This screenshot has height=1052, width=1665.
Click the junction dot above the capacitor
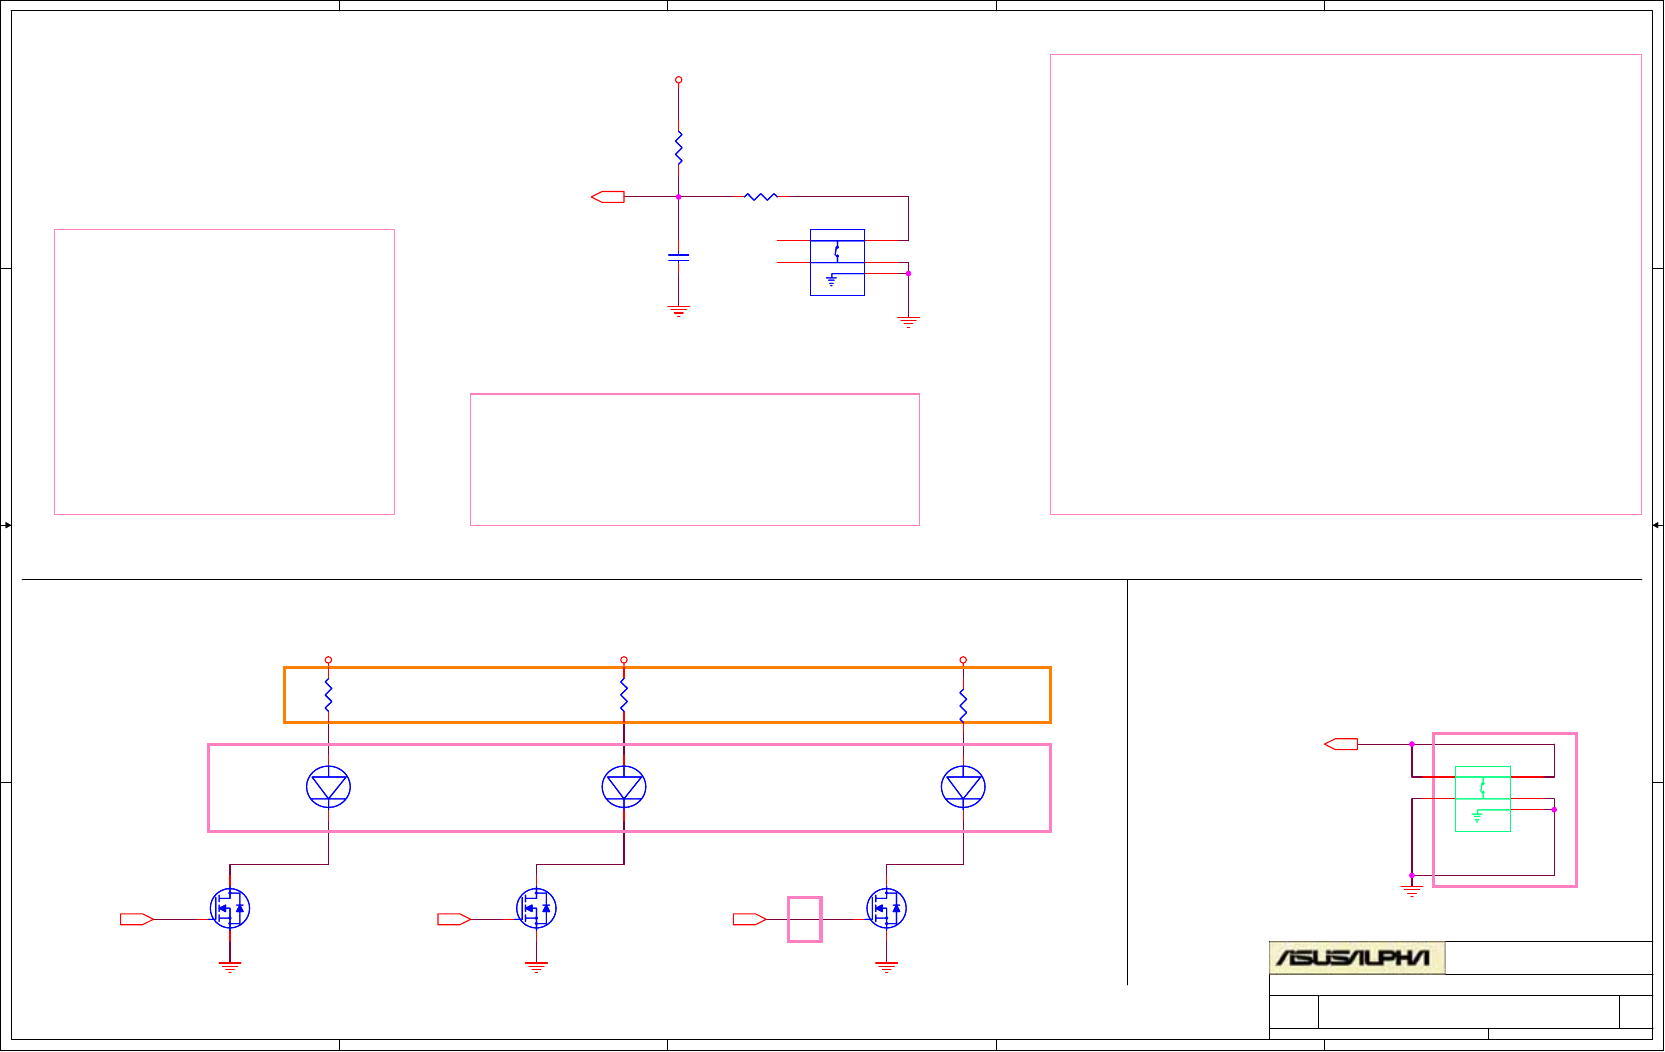coord(679,197)
